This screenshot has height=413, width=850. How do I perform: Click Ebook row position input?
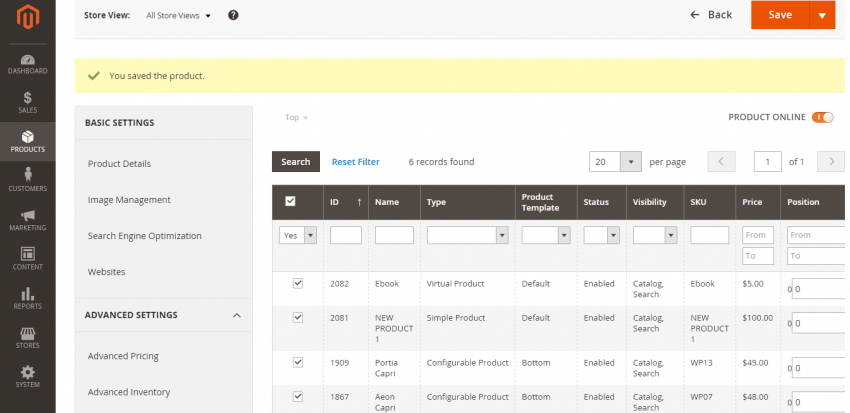point(819,289)
